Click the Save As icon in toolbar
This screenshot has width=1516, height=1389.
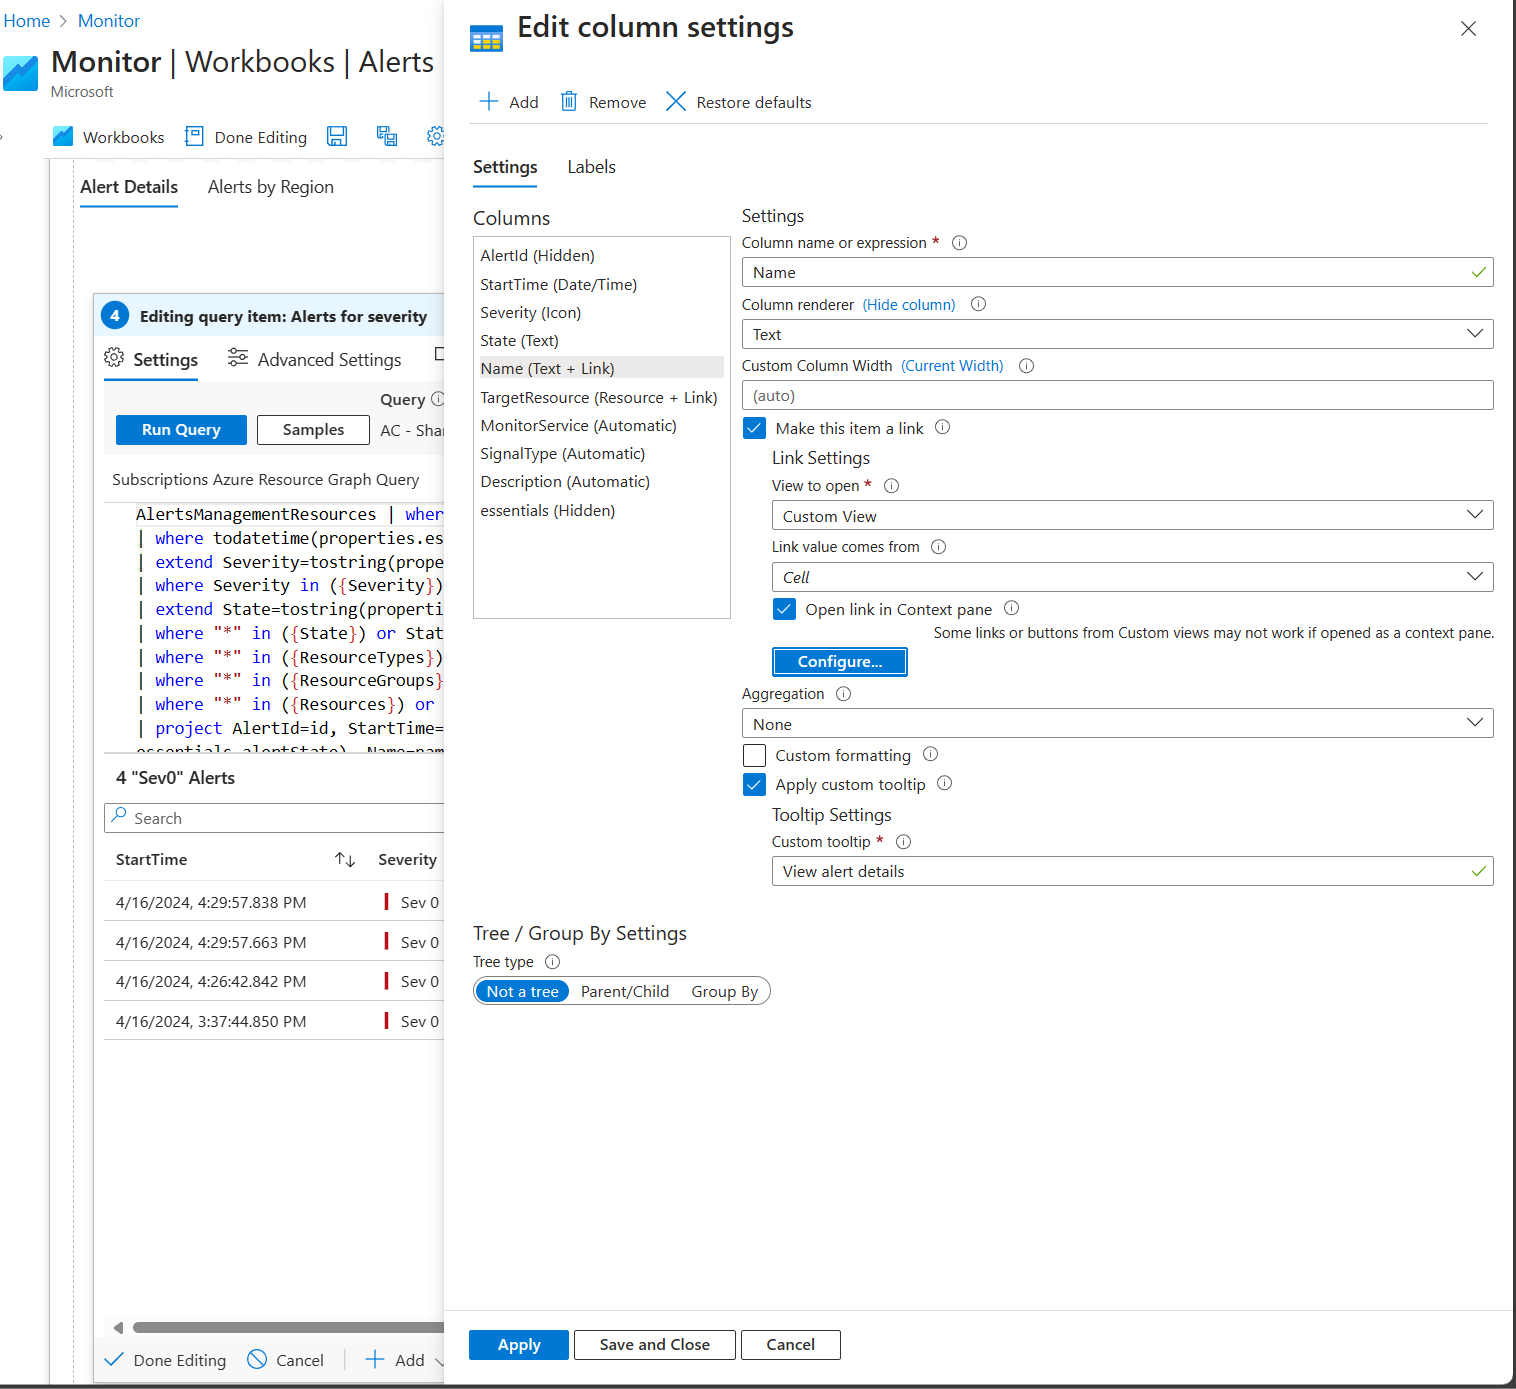coord(387,136)
